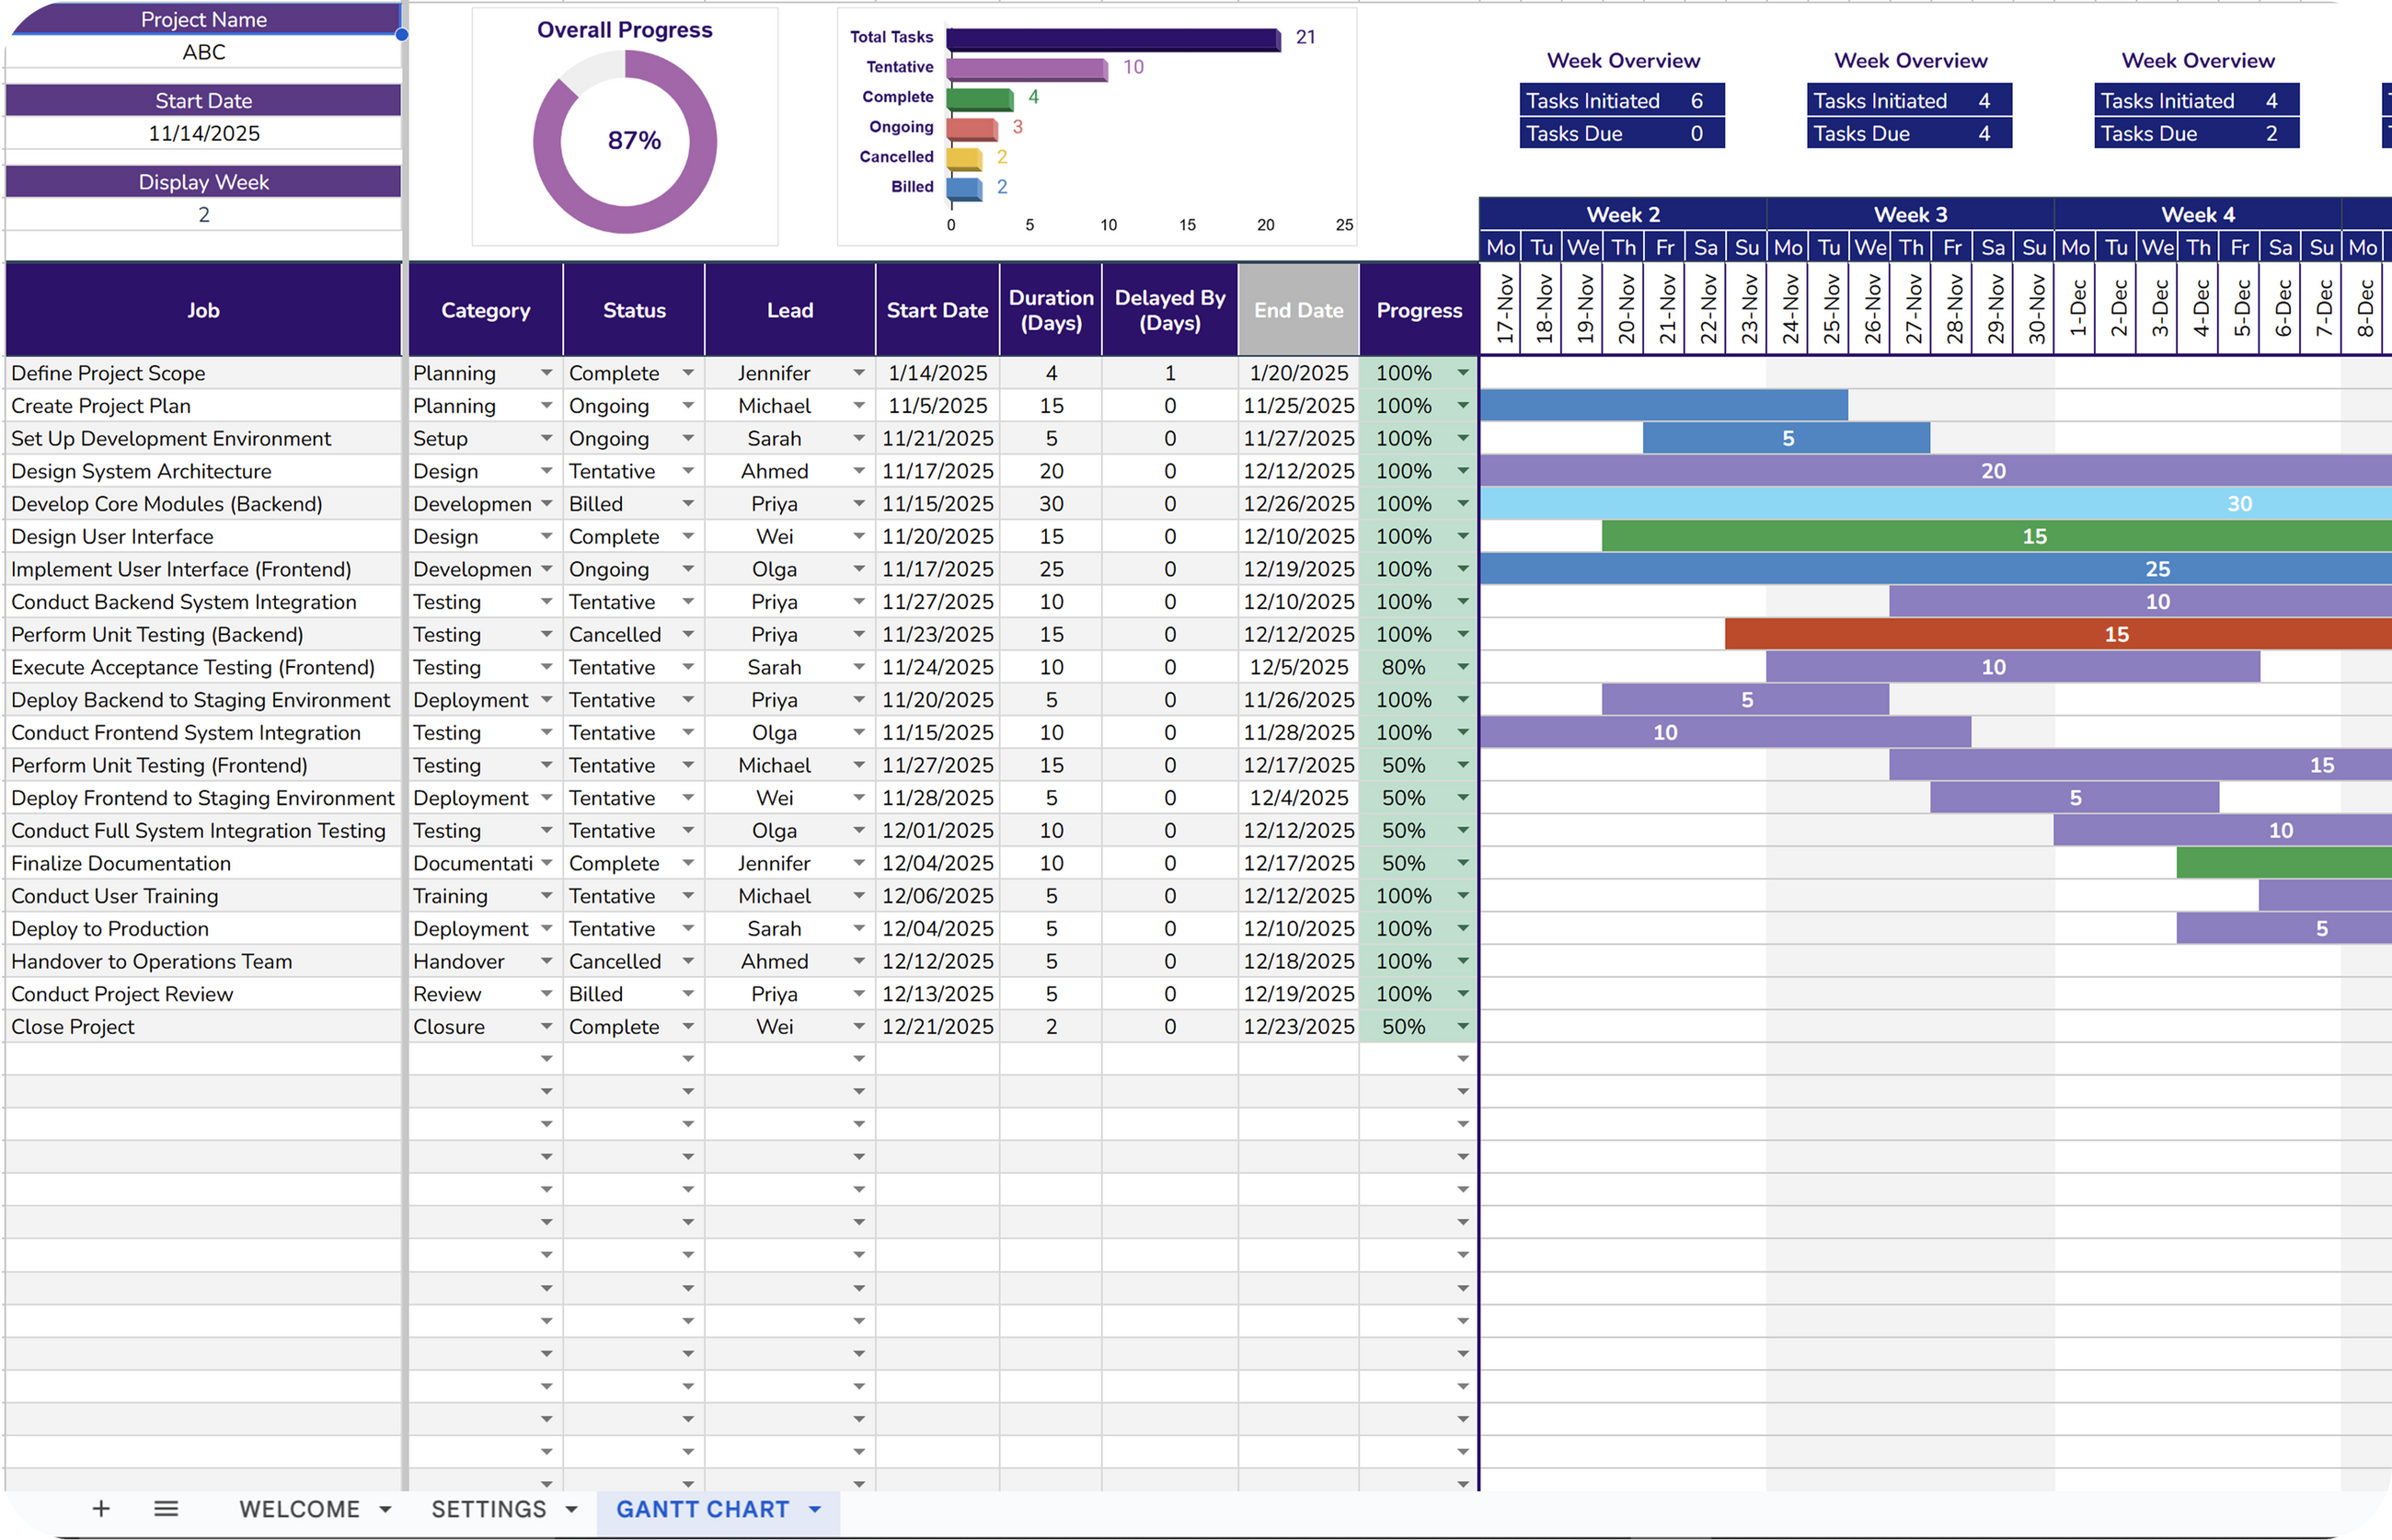Open the WELCOME tab dropdown arrow
Screen dimensions: 2392x1540
[x=385, y=1509]
